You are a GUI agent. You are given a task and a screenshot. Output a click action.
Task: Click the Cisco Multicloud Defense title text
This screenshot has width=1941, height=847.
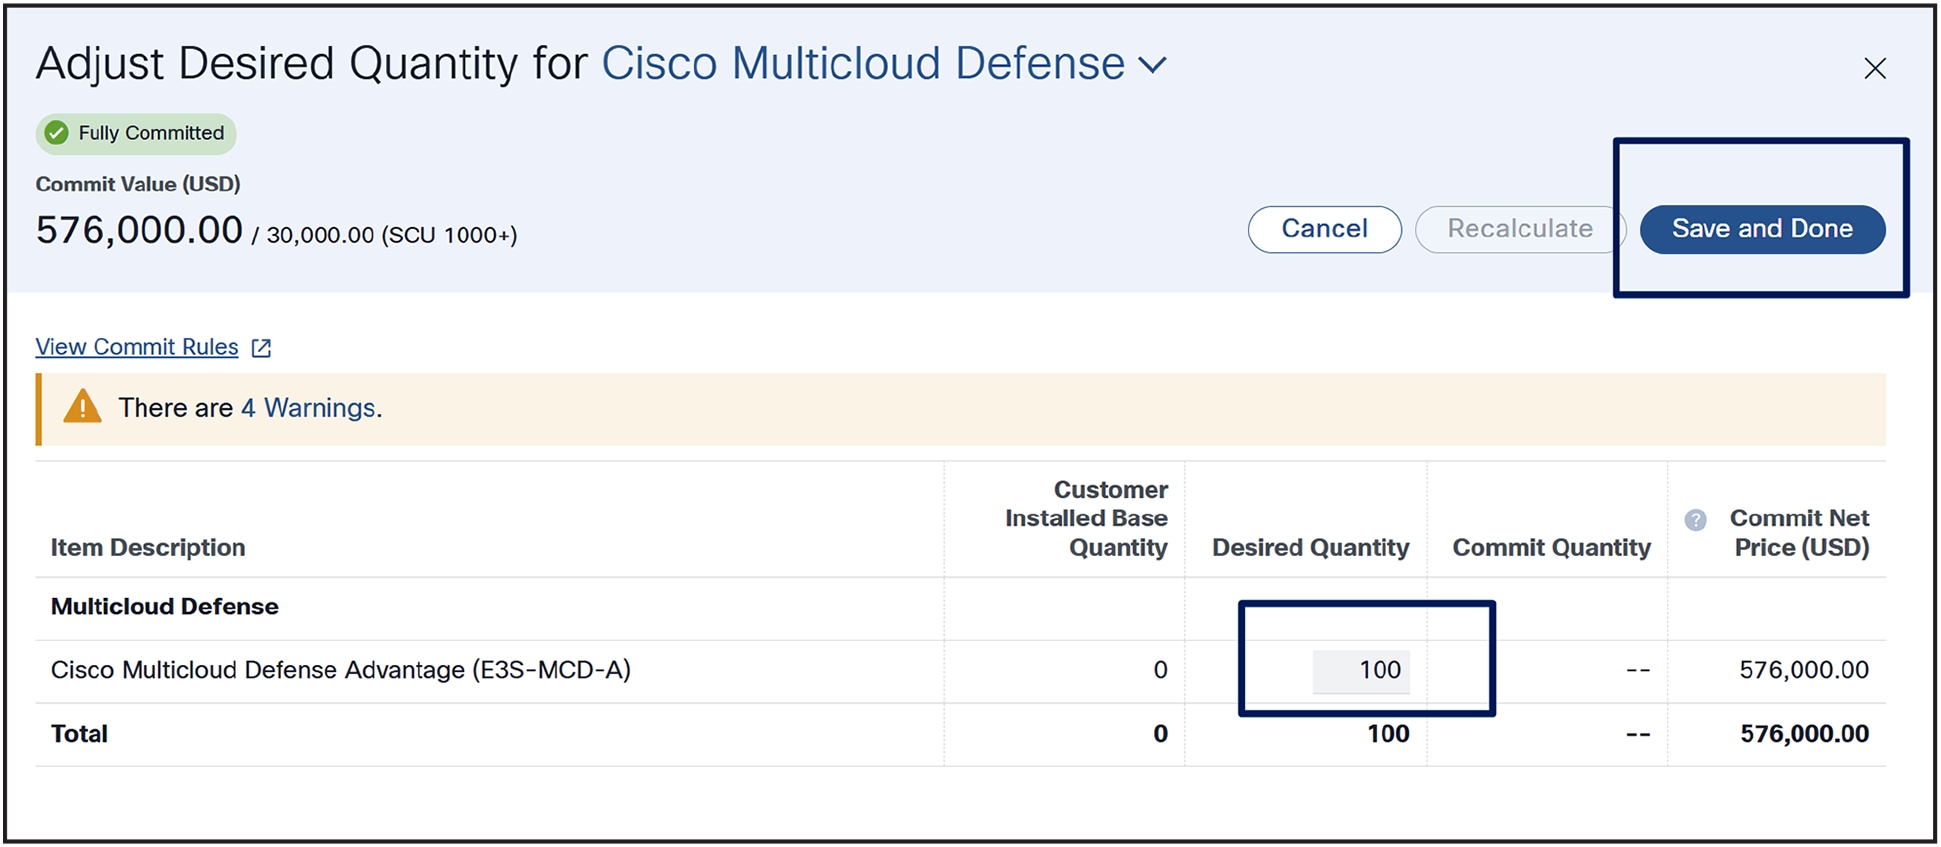tap(863, 64)
